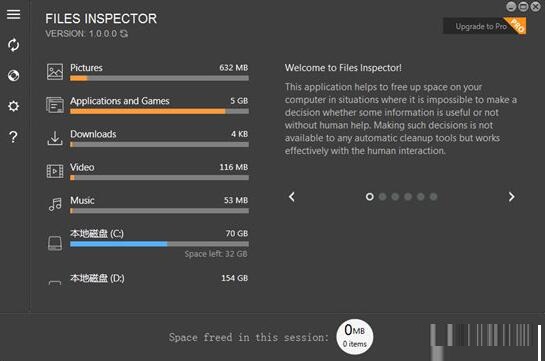Open Applications and Games category
This screenshot has width=545, height=361.
tap(147, 105)
